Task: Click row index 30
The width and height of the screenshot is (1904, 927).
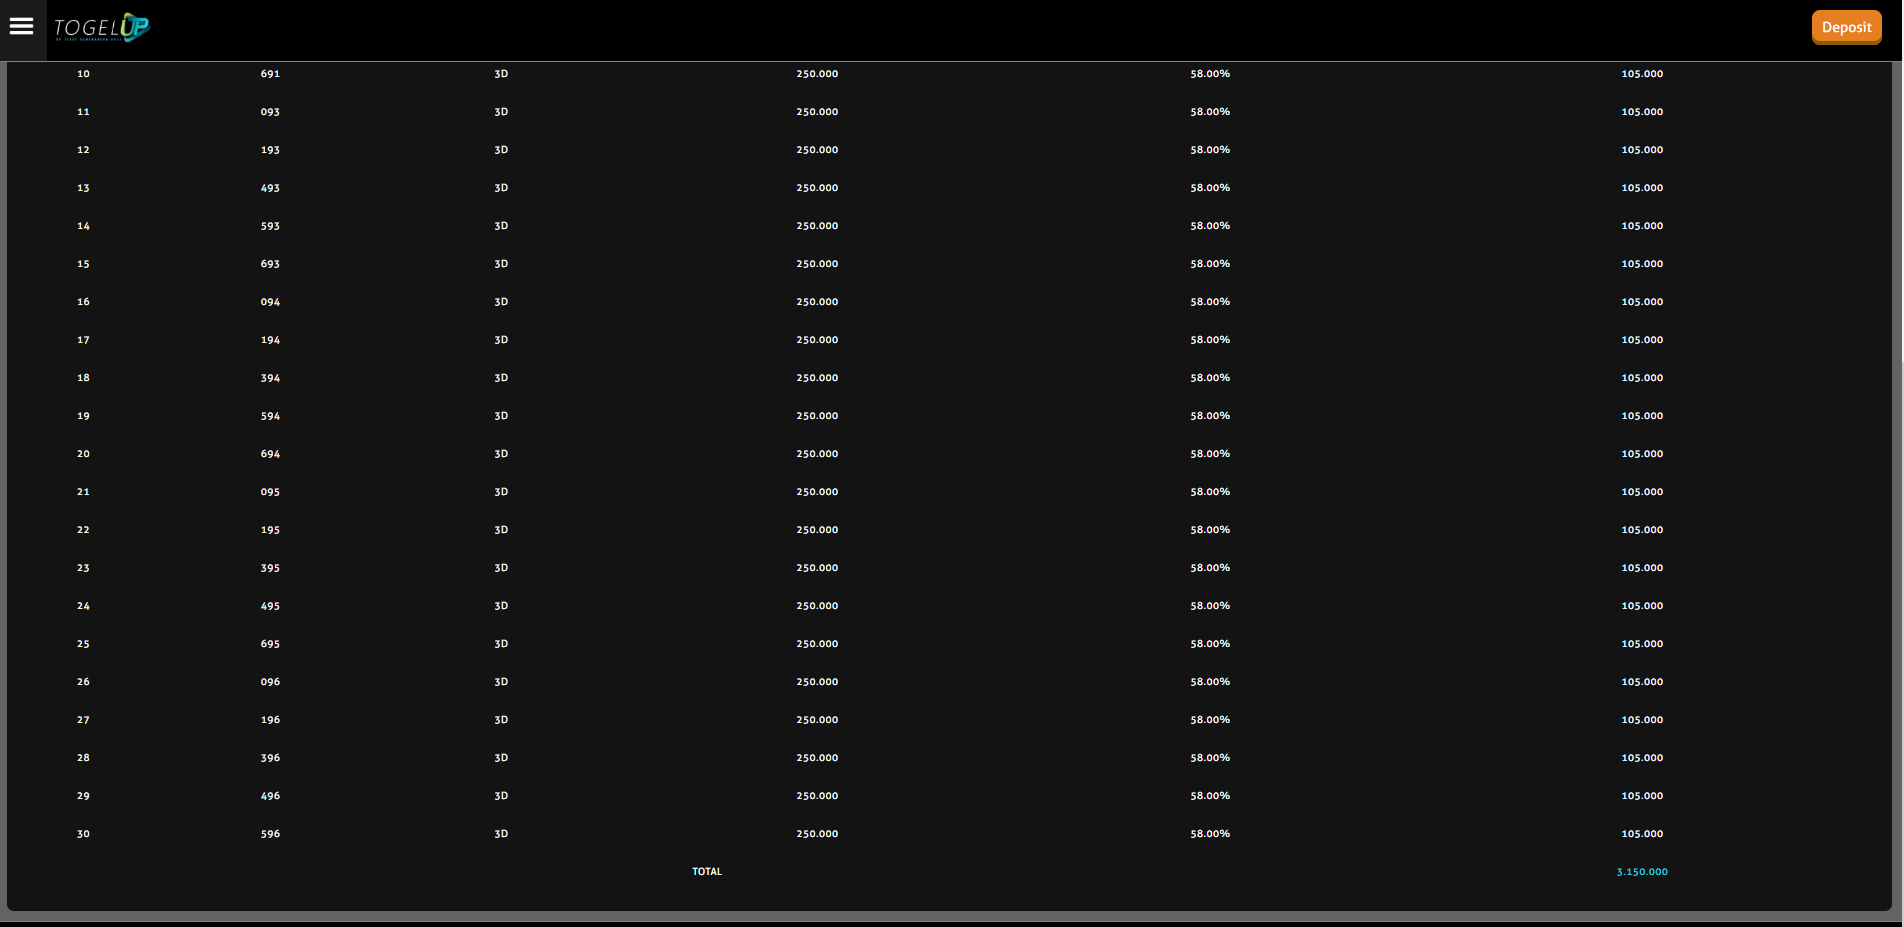Action: click(x=83, y=834)
